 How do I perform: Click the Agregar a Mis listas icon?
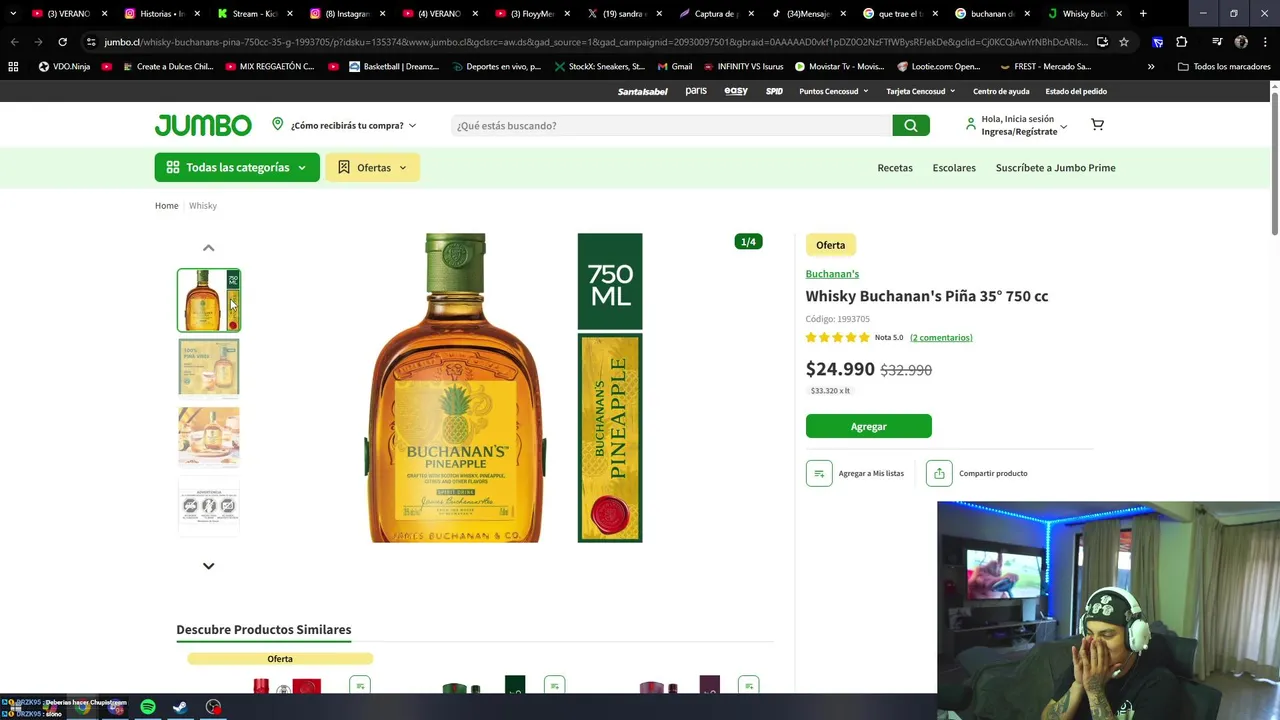pyautogui.click(x=819, y=473)
